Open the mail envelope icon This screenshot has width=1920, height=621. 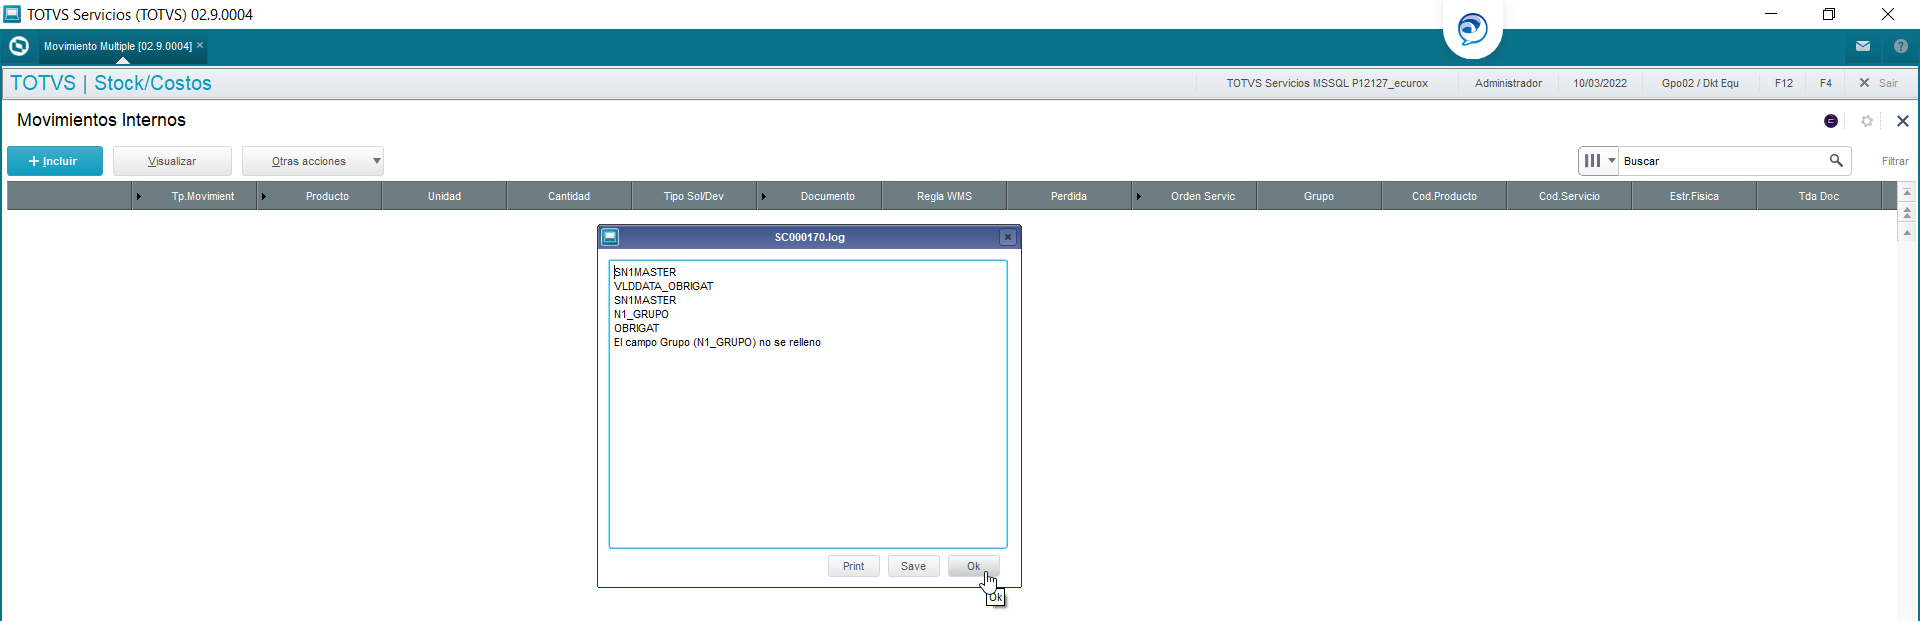1863,46
